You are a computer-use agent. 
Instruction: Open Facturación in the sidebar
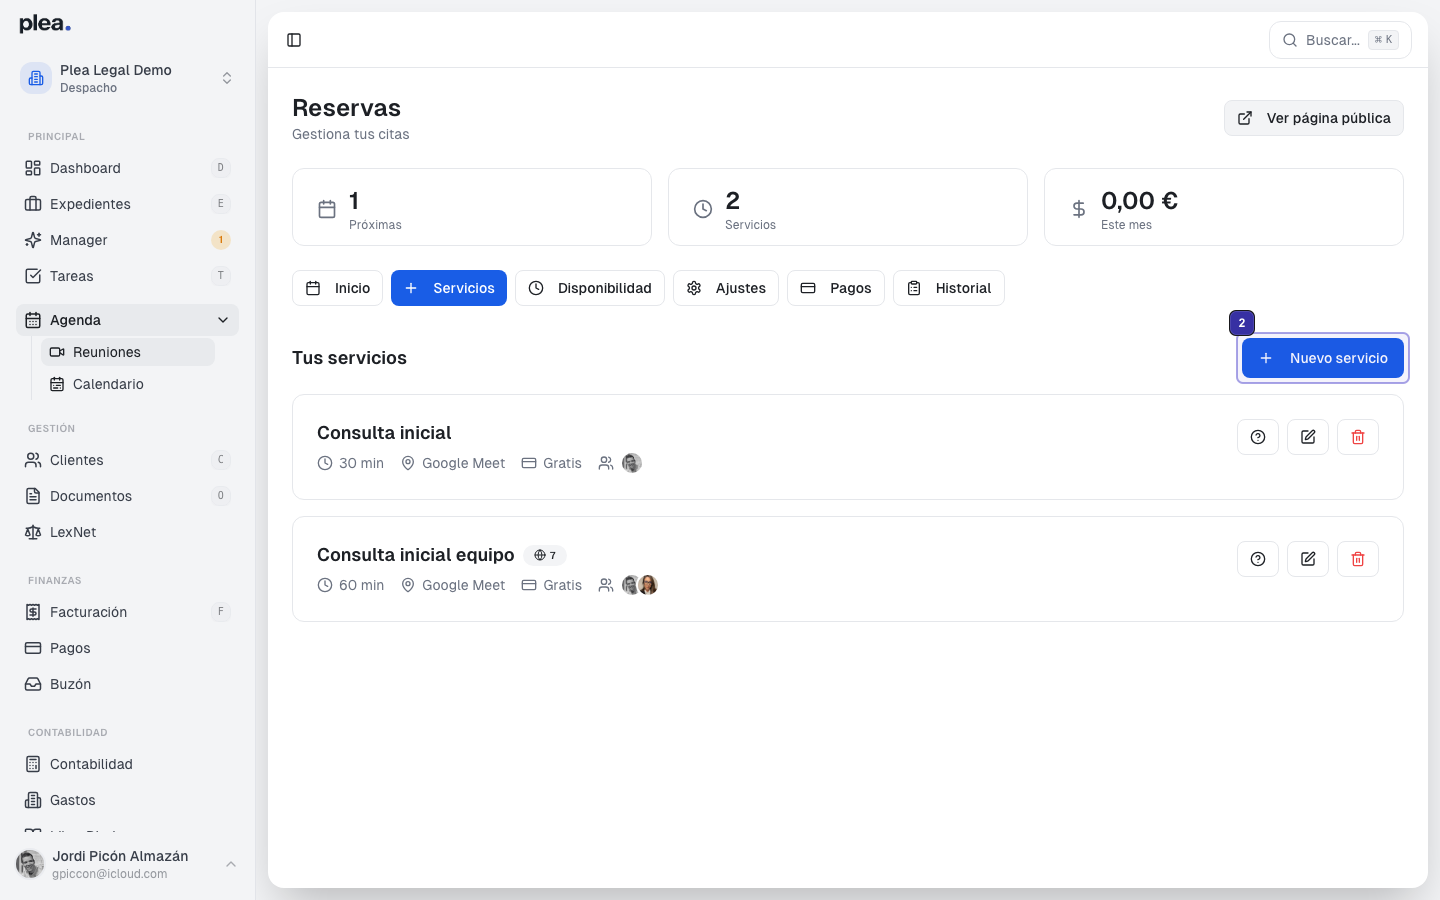tap(88, 612)
